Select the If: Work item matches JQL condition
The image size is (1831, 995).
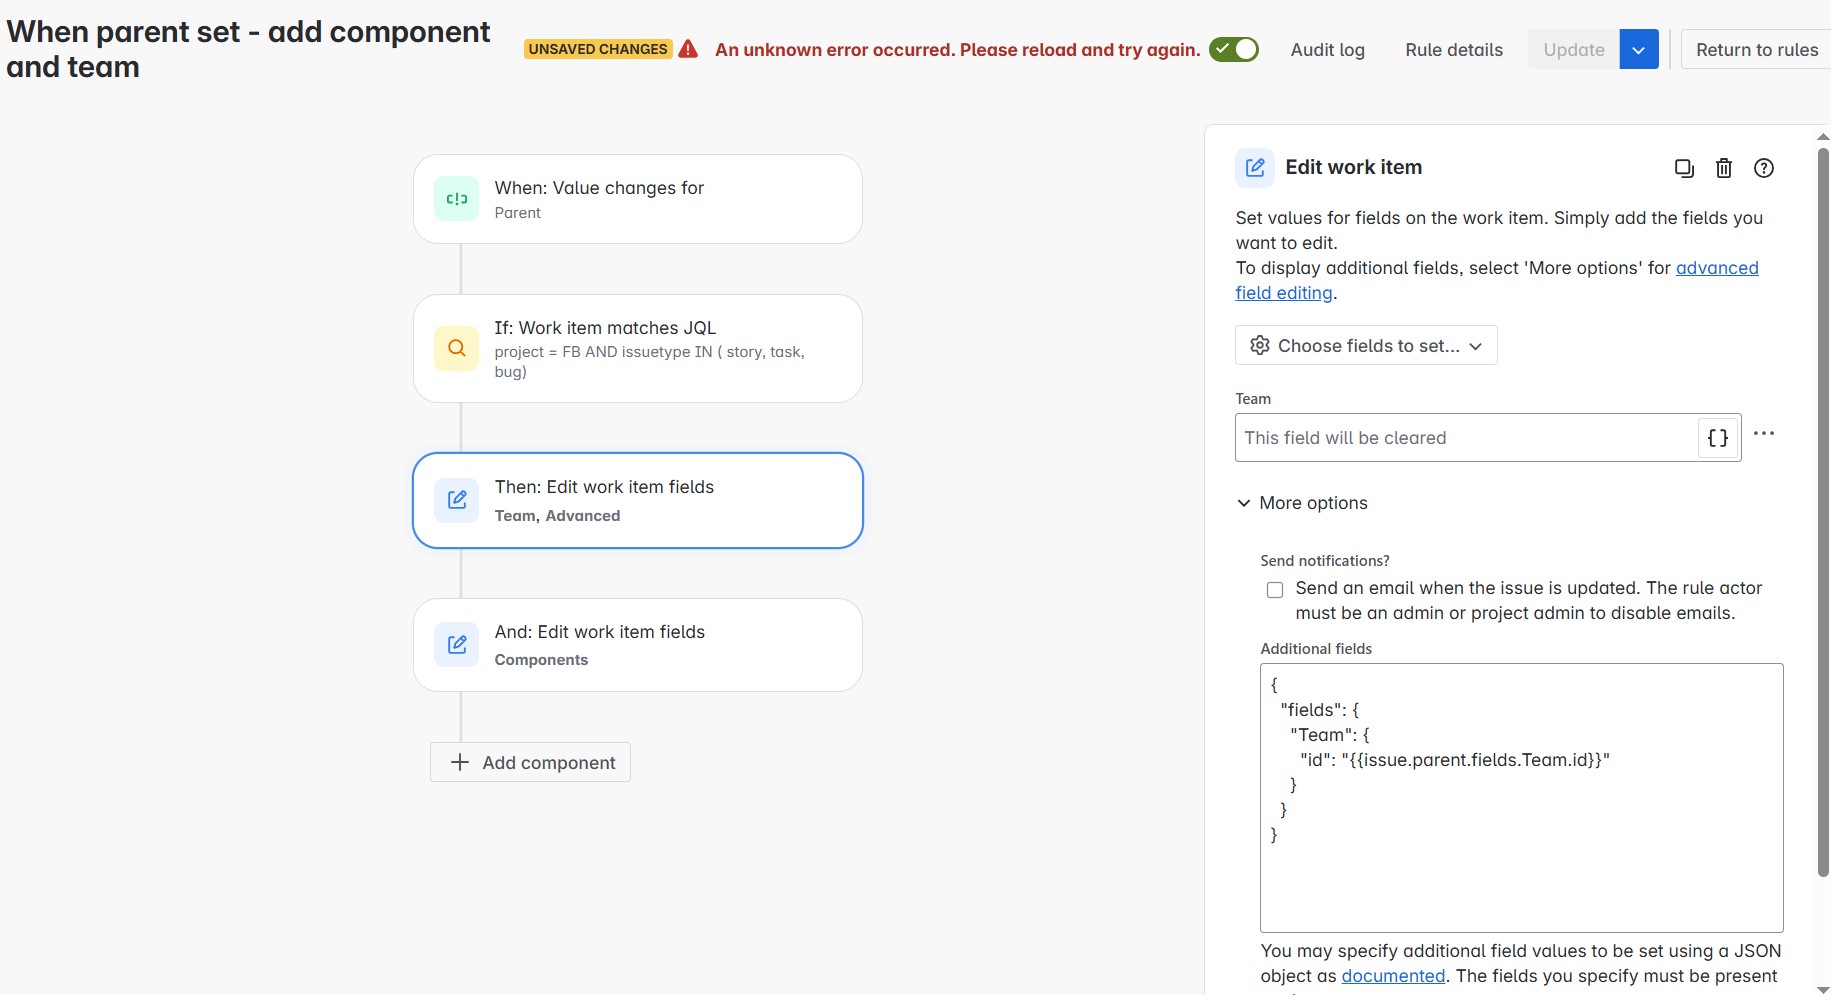click(638, 348)
